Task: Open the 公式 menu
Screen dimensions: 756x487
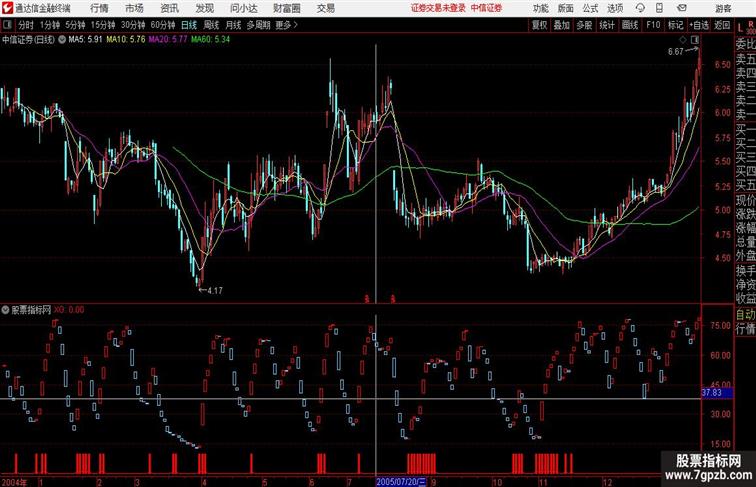Action: coord(590,8)
